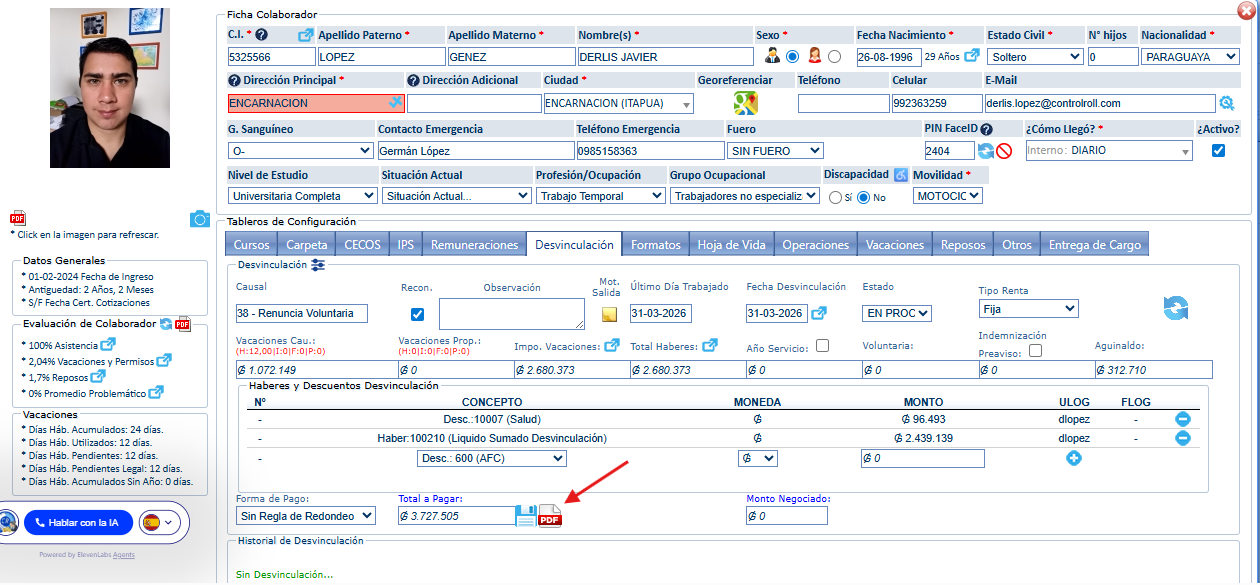
Task: Click the blue refresh icon next to Tipo Renta
Action: [x=1175, y=308]
